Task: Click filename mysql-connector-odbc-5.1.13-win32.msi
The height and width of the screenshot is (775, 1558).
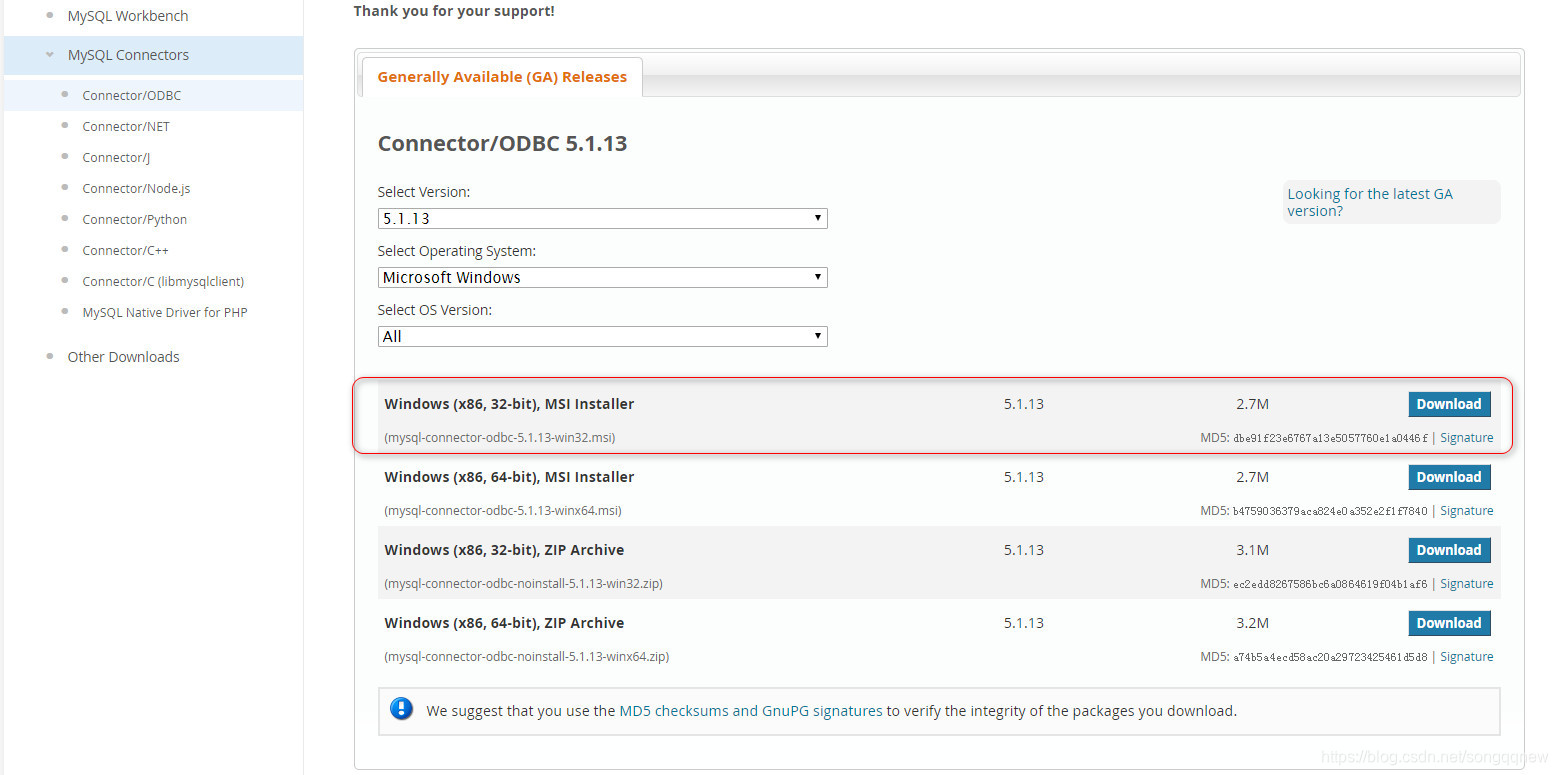Action: [x=500, y=438]
